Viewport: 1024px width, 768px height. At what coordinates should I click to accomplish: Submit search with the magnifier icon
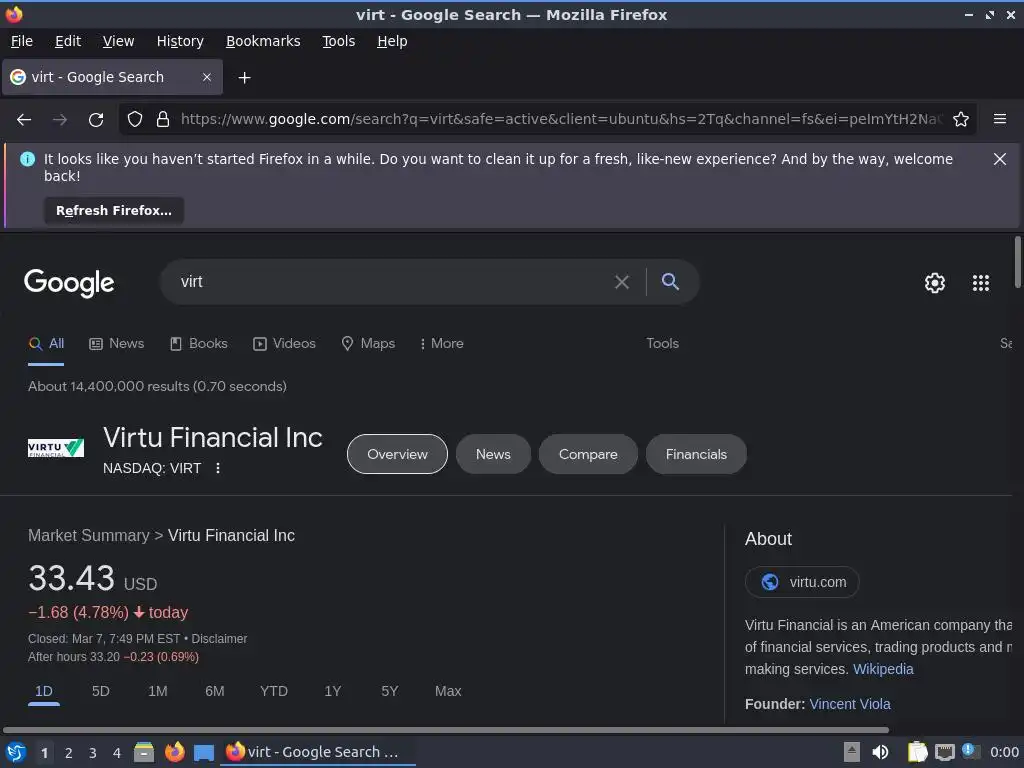coord(670,281)
